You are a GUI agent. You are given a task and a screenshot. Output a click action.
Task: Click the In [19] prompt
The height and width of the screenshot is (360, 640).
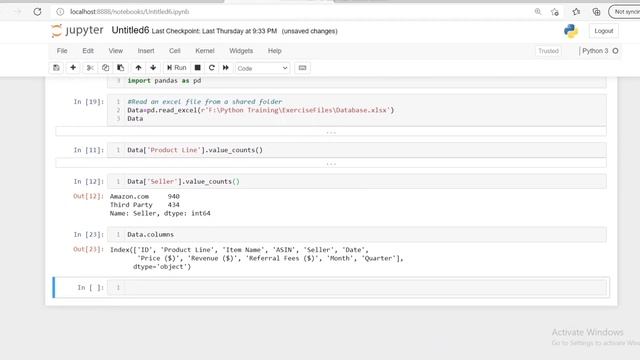tap(89, 102)
